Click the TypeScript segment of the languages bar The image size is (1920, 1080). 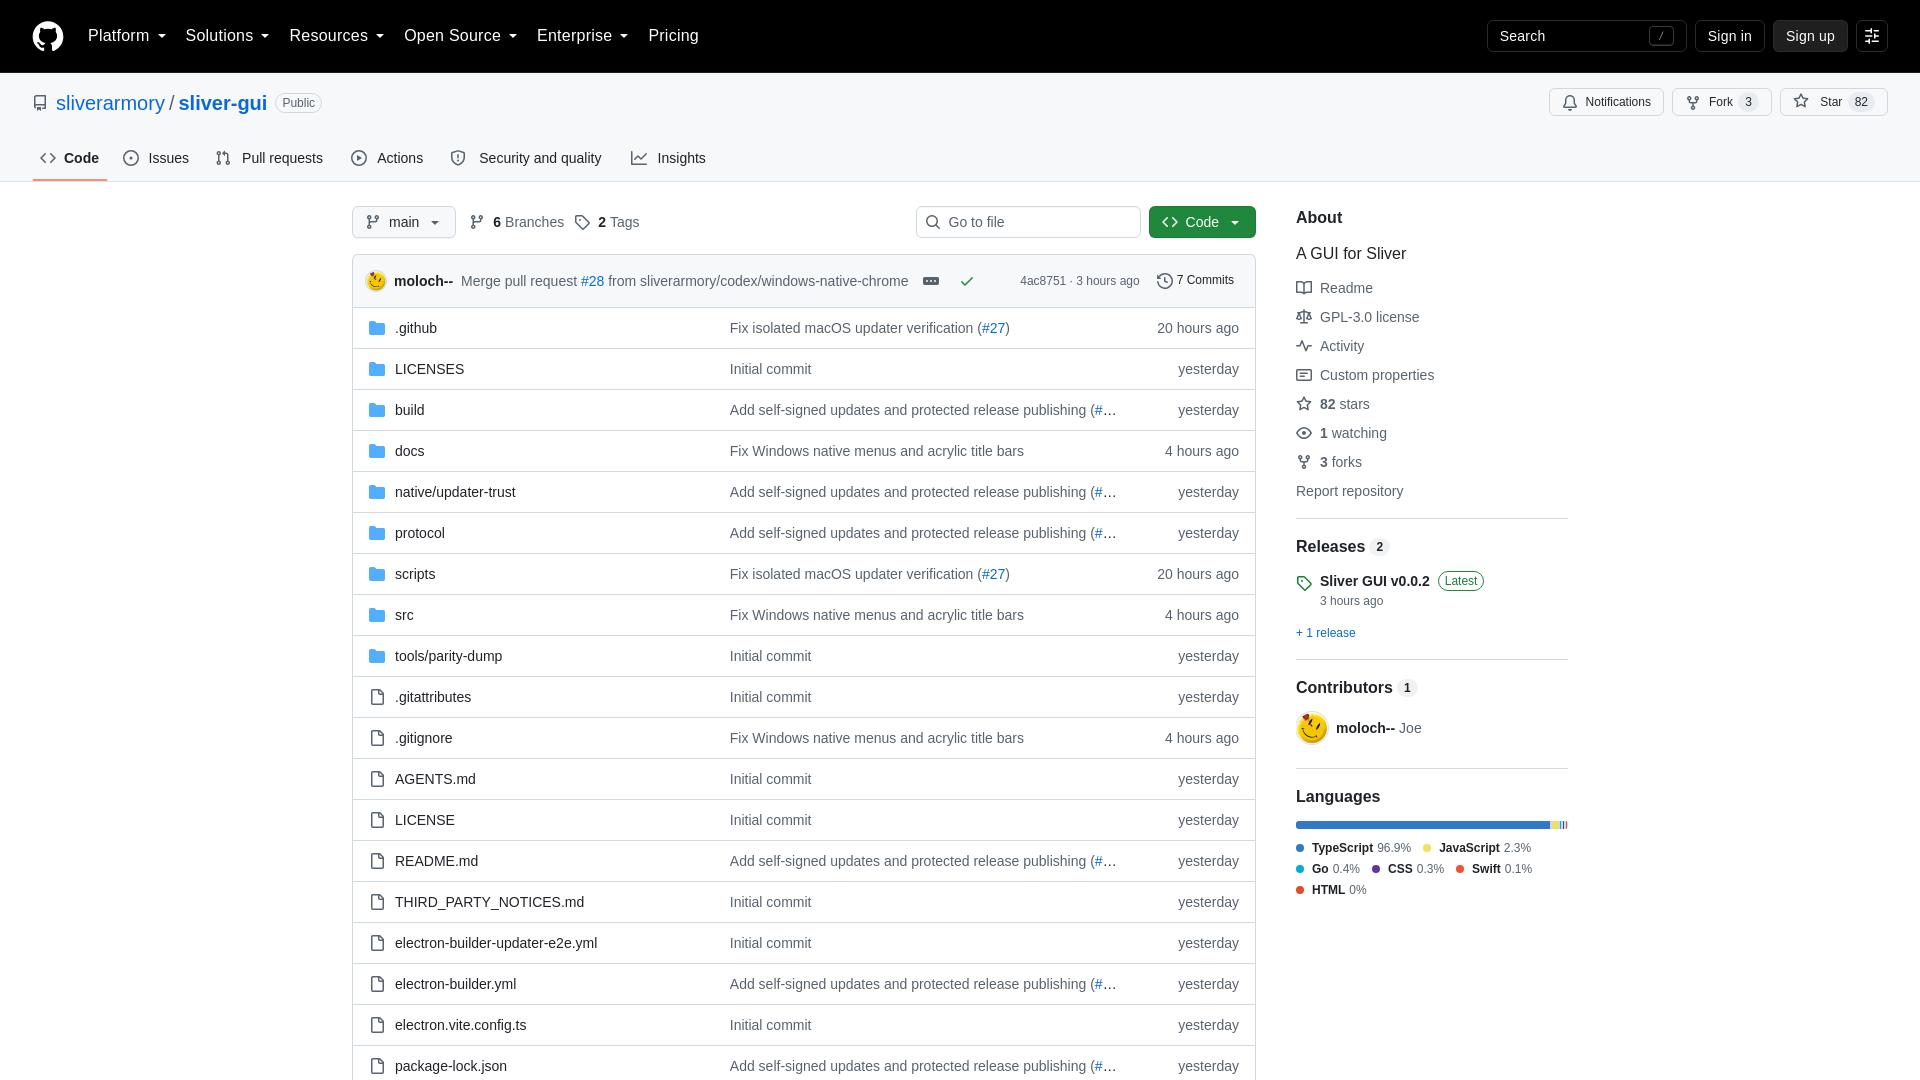[1423, 825]
